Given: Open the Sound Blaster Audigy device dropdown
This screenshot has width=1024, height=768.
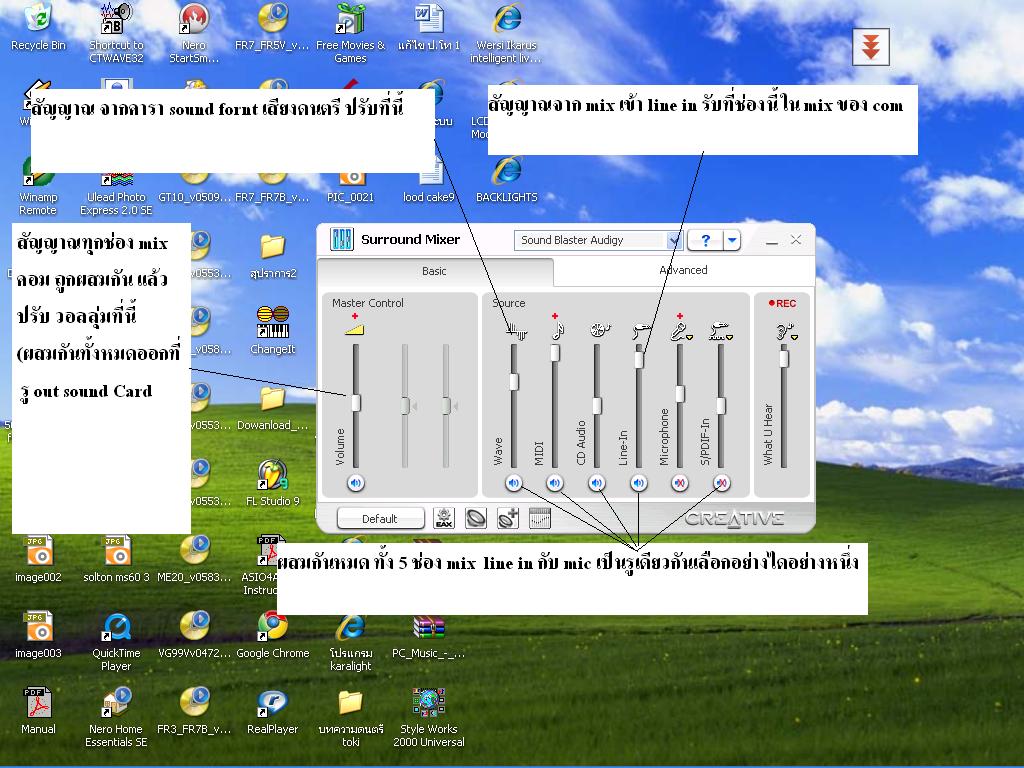Looking at the screenshot, I should (674, 240).
